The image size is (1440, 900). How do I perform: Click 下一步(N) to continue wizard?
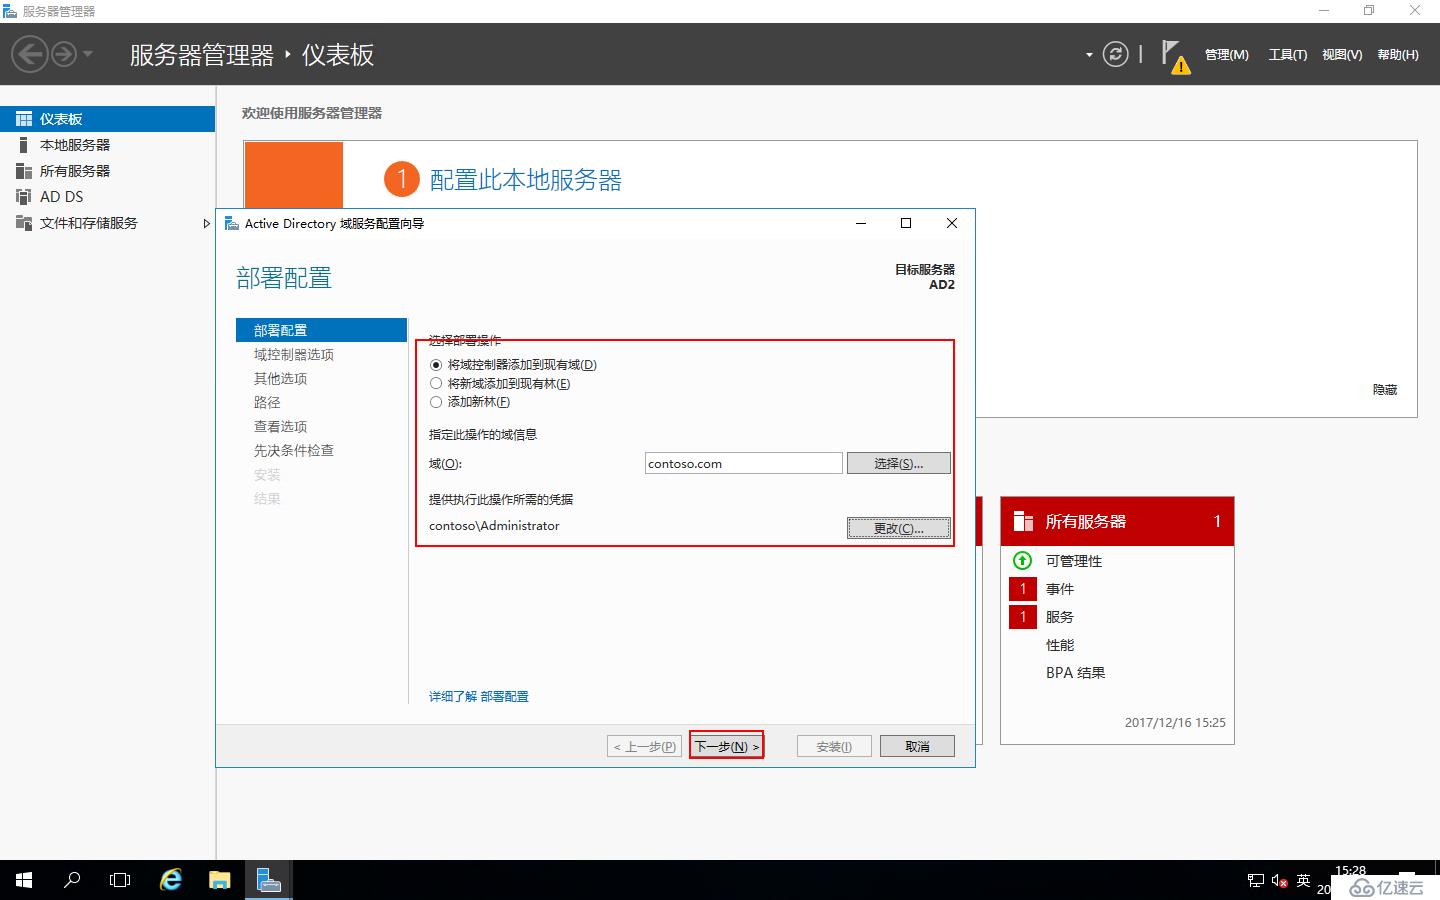pyautogui.click(x=726, y=746)
